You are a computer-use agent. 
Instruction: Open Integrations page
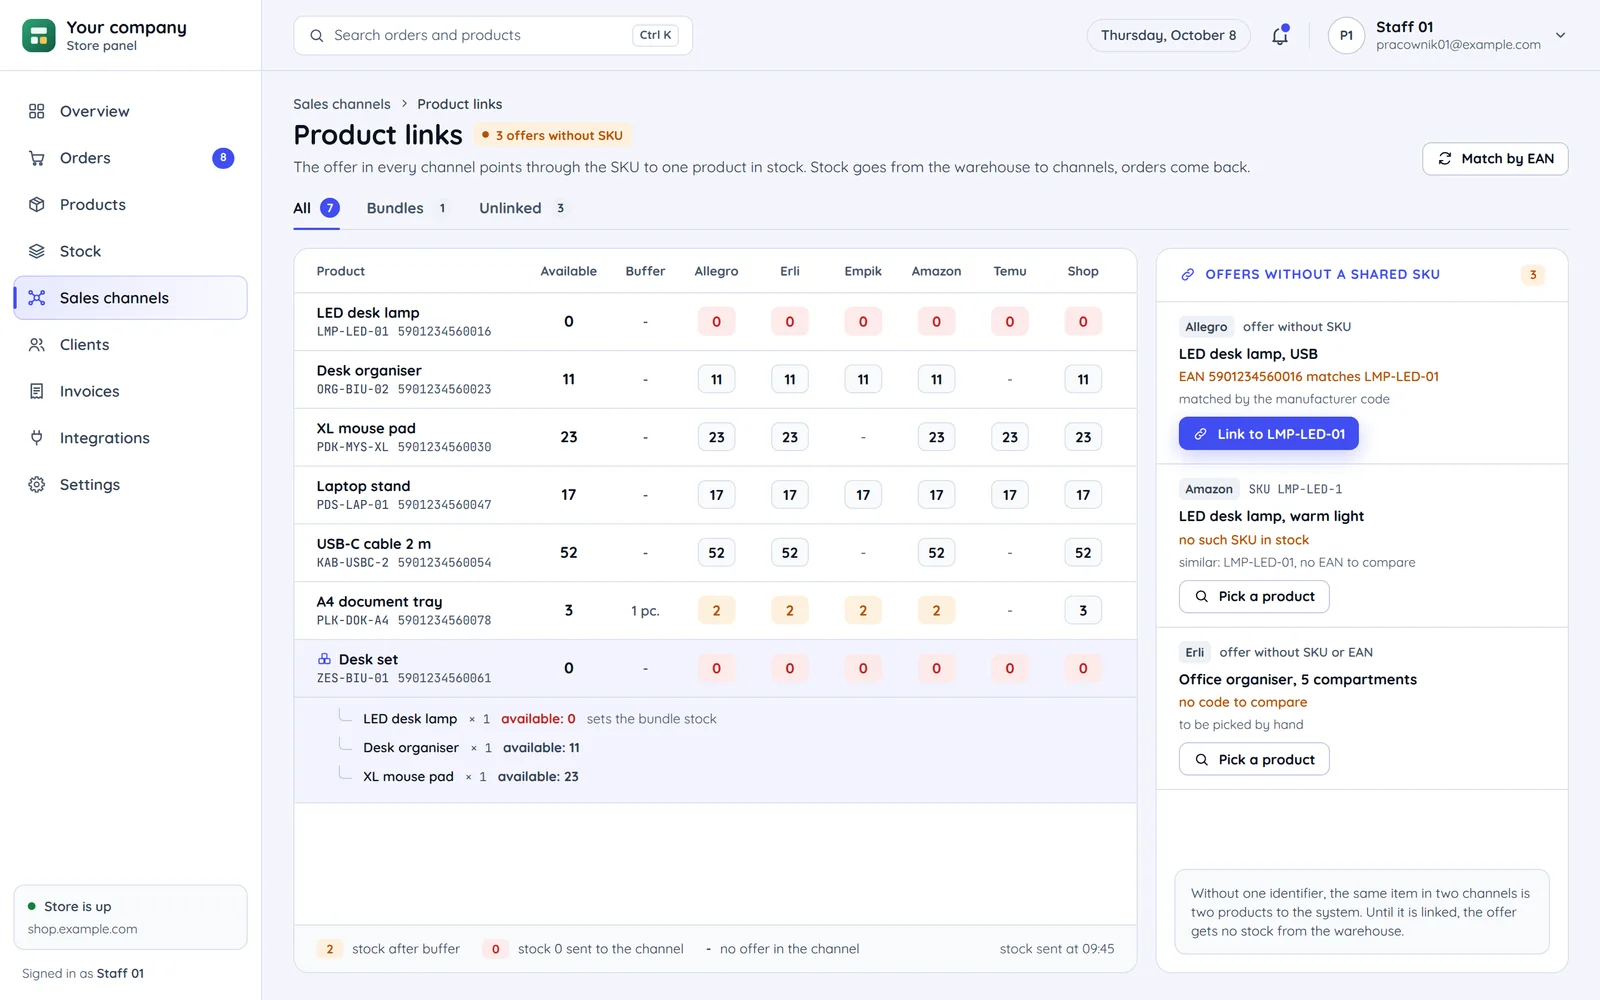(130, 438)
